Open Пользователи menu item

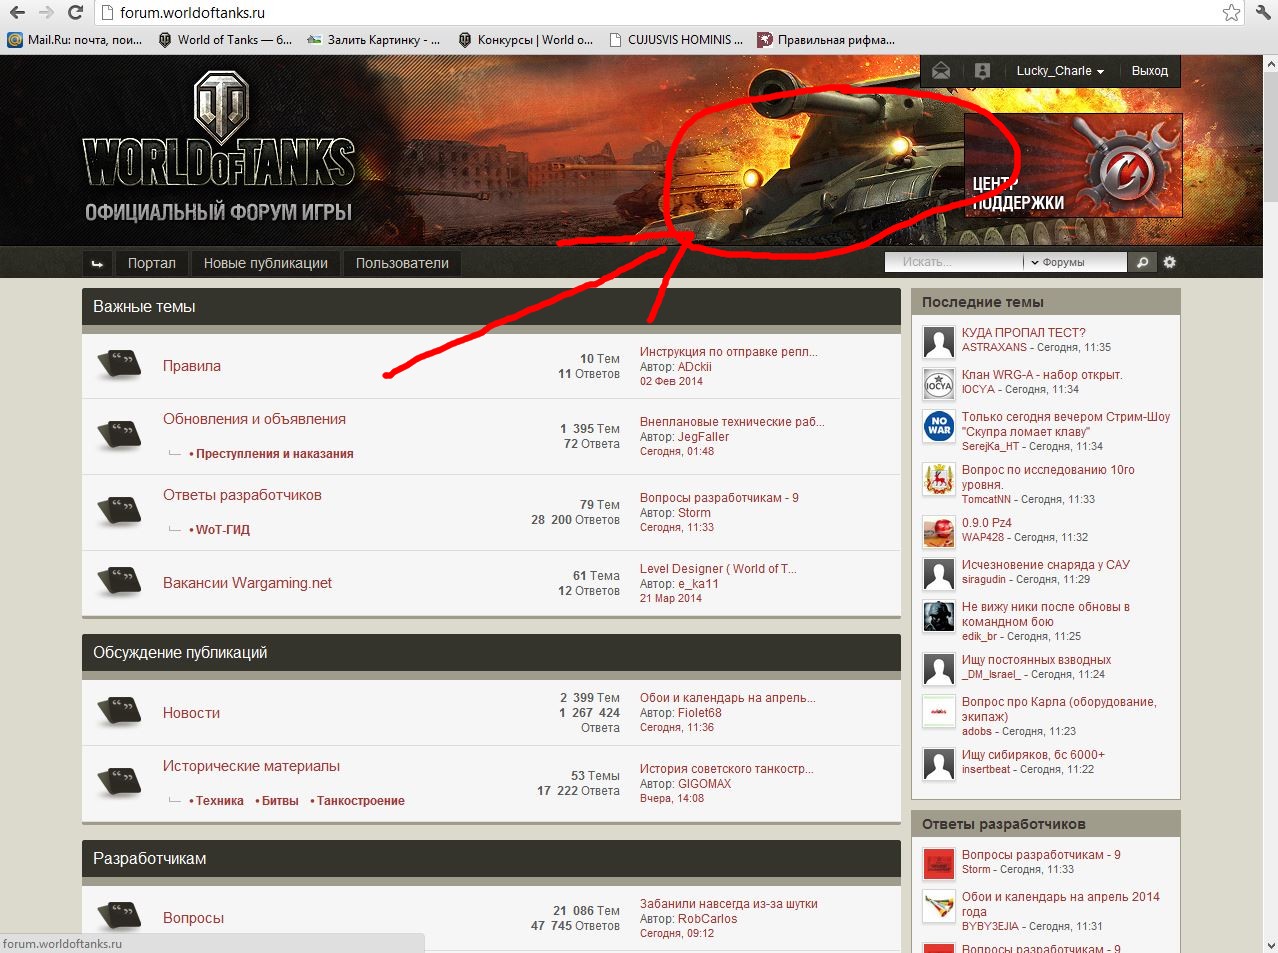pyautogui.click(x=402, y=263)
